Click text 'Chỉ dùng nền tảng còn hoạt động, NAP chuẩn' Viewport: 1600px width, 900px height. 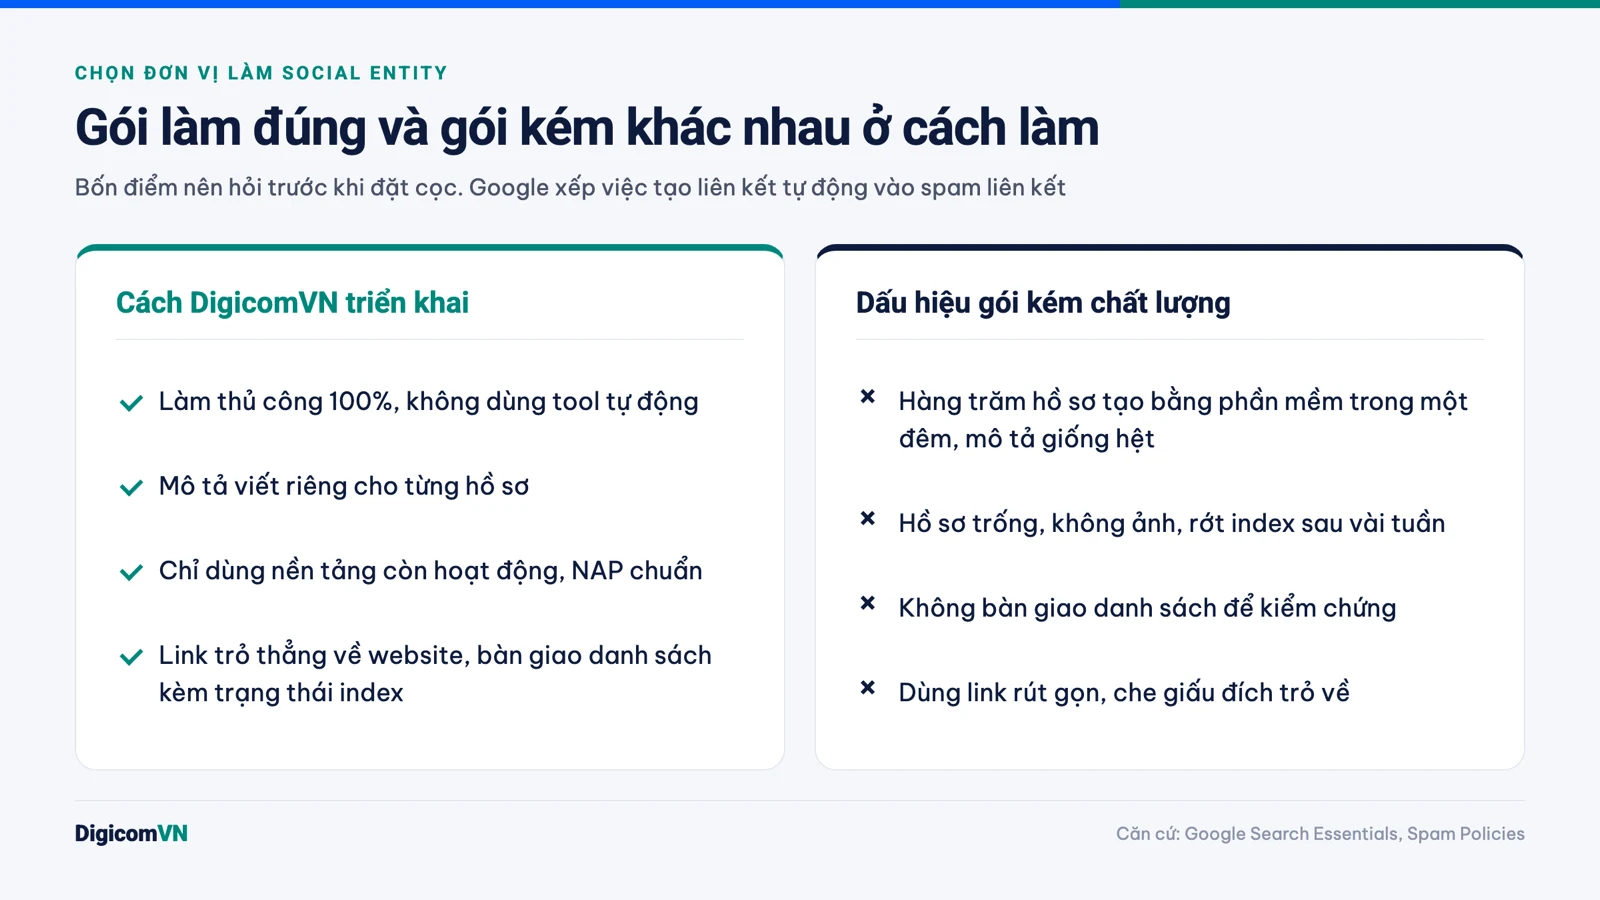[x=431, y=571]
